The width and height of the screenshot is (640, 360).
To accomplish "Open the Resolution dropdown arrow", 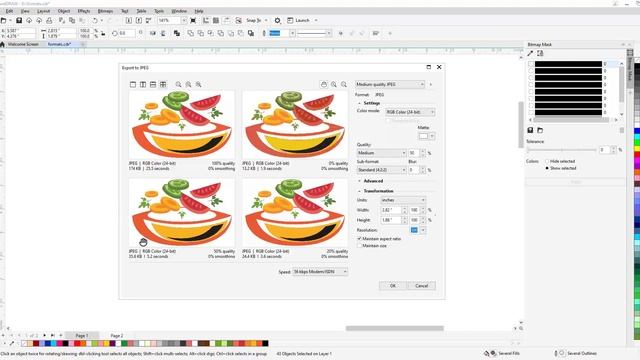I will pyautogui.click(x=423, y=230).
